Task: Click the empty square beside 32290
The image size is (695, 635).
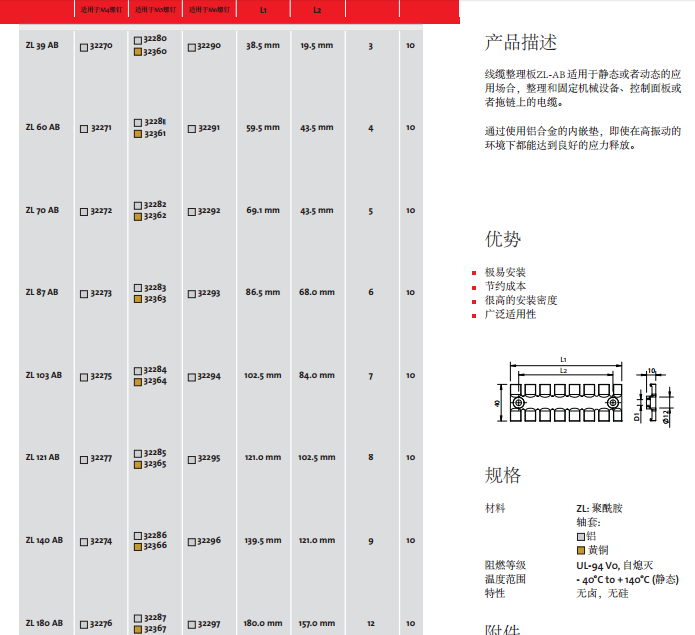Action: click(x=192, y=46)
